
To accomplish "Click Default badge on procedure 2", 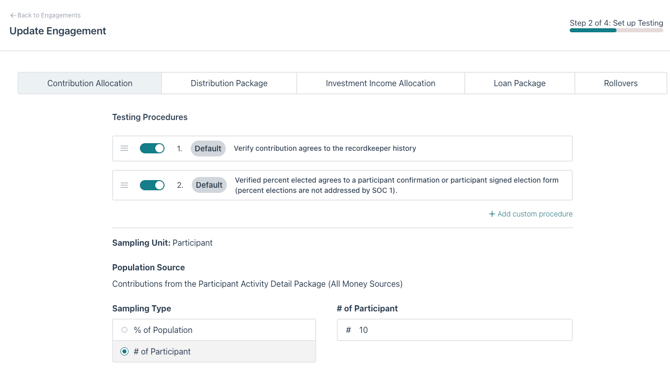I will [209, 185].
